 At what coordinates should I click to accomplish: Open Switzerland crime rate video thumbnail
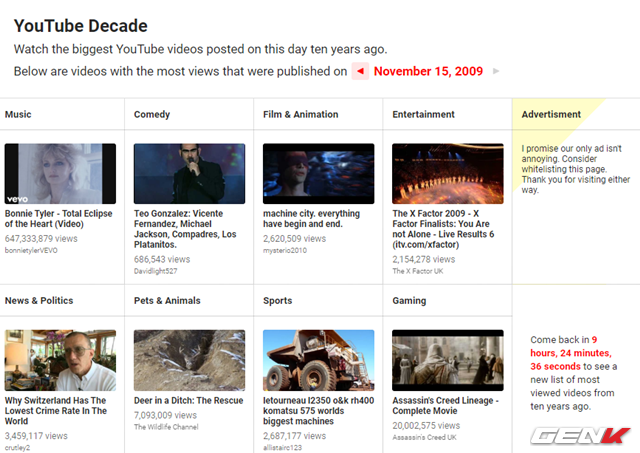tap(60, 360)
